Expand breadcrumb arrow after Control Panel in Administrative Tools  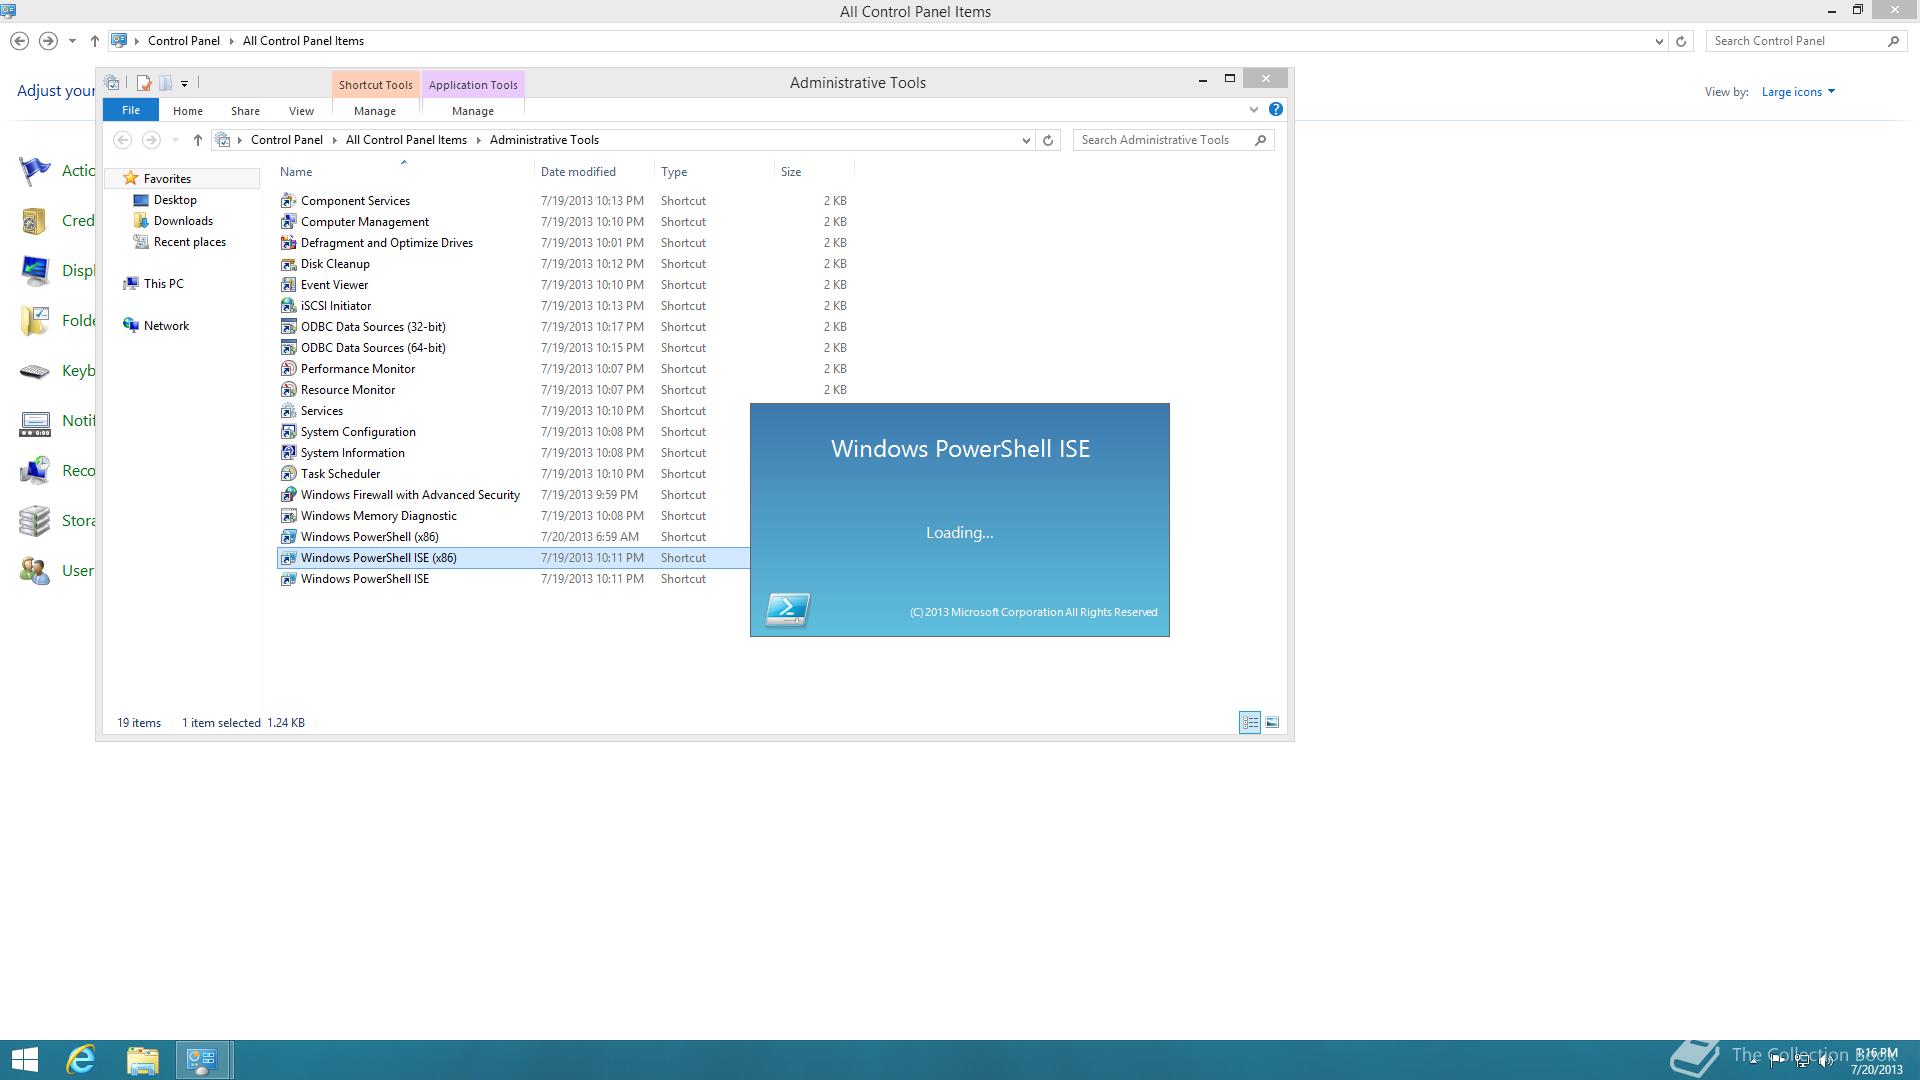click(334, 140)
